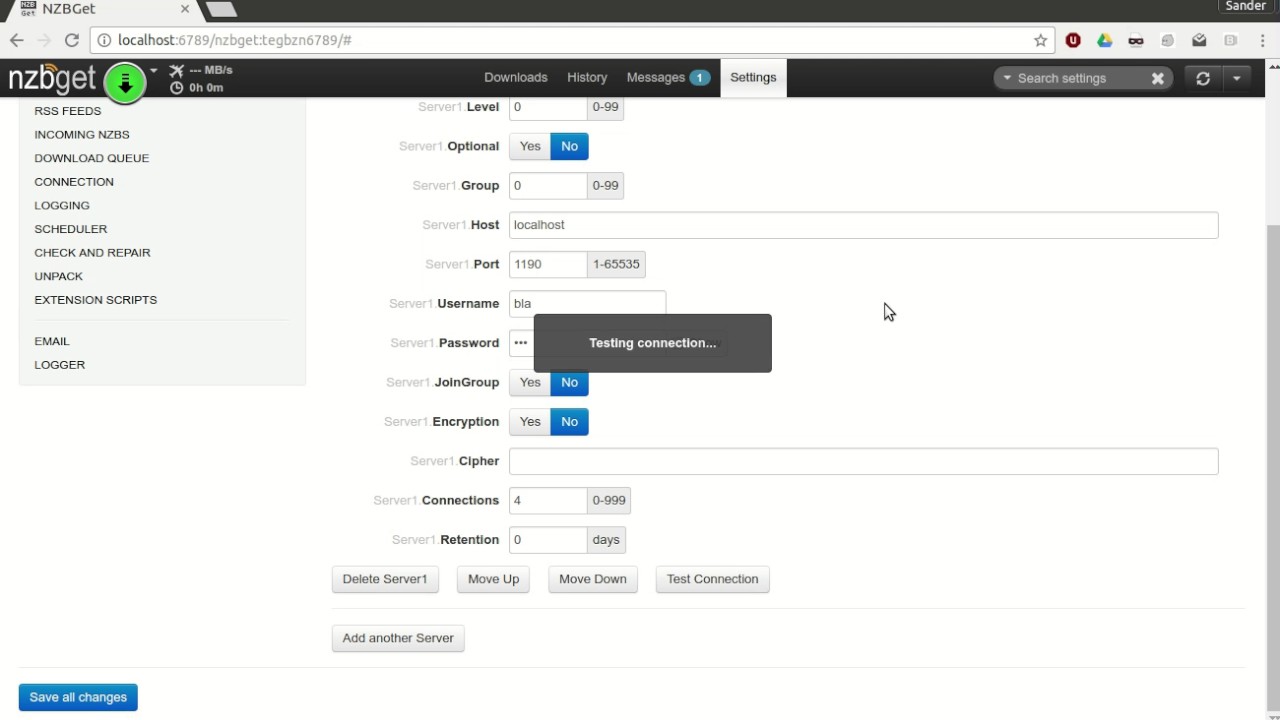Click the Server1.Cipher field
This screenshot has width=1280, height=720.
864,461
